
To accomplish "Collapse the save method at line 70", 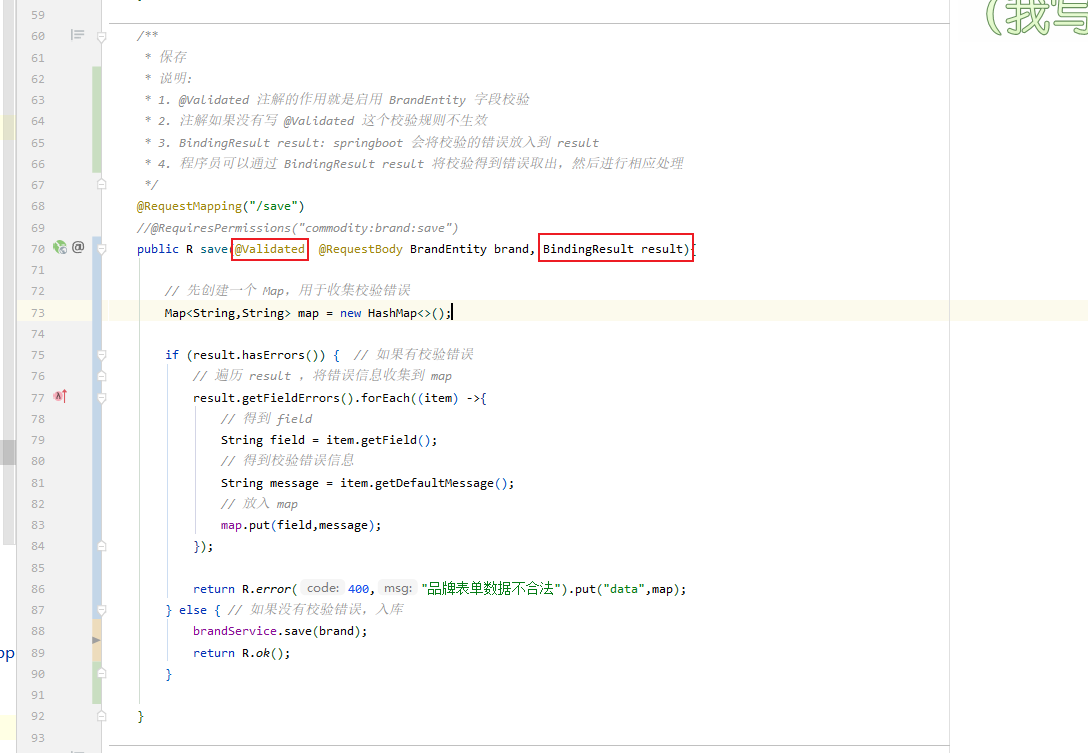I will [101, 248].
